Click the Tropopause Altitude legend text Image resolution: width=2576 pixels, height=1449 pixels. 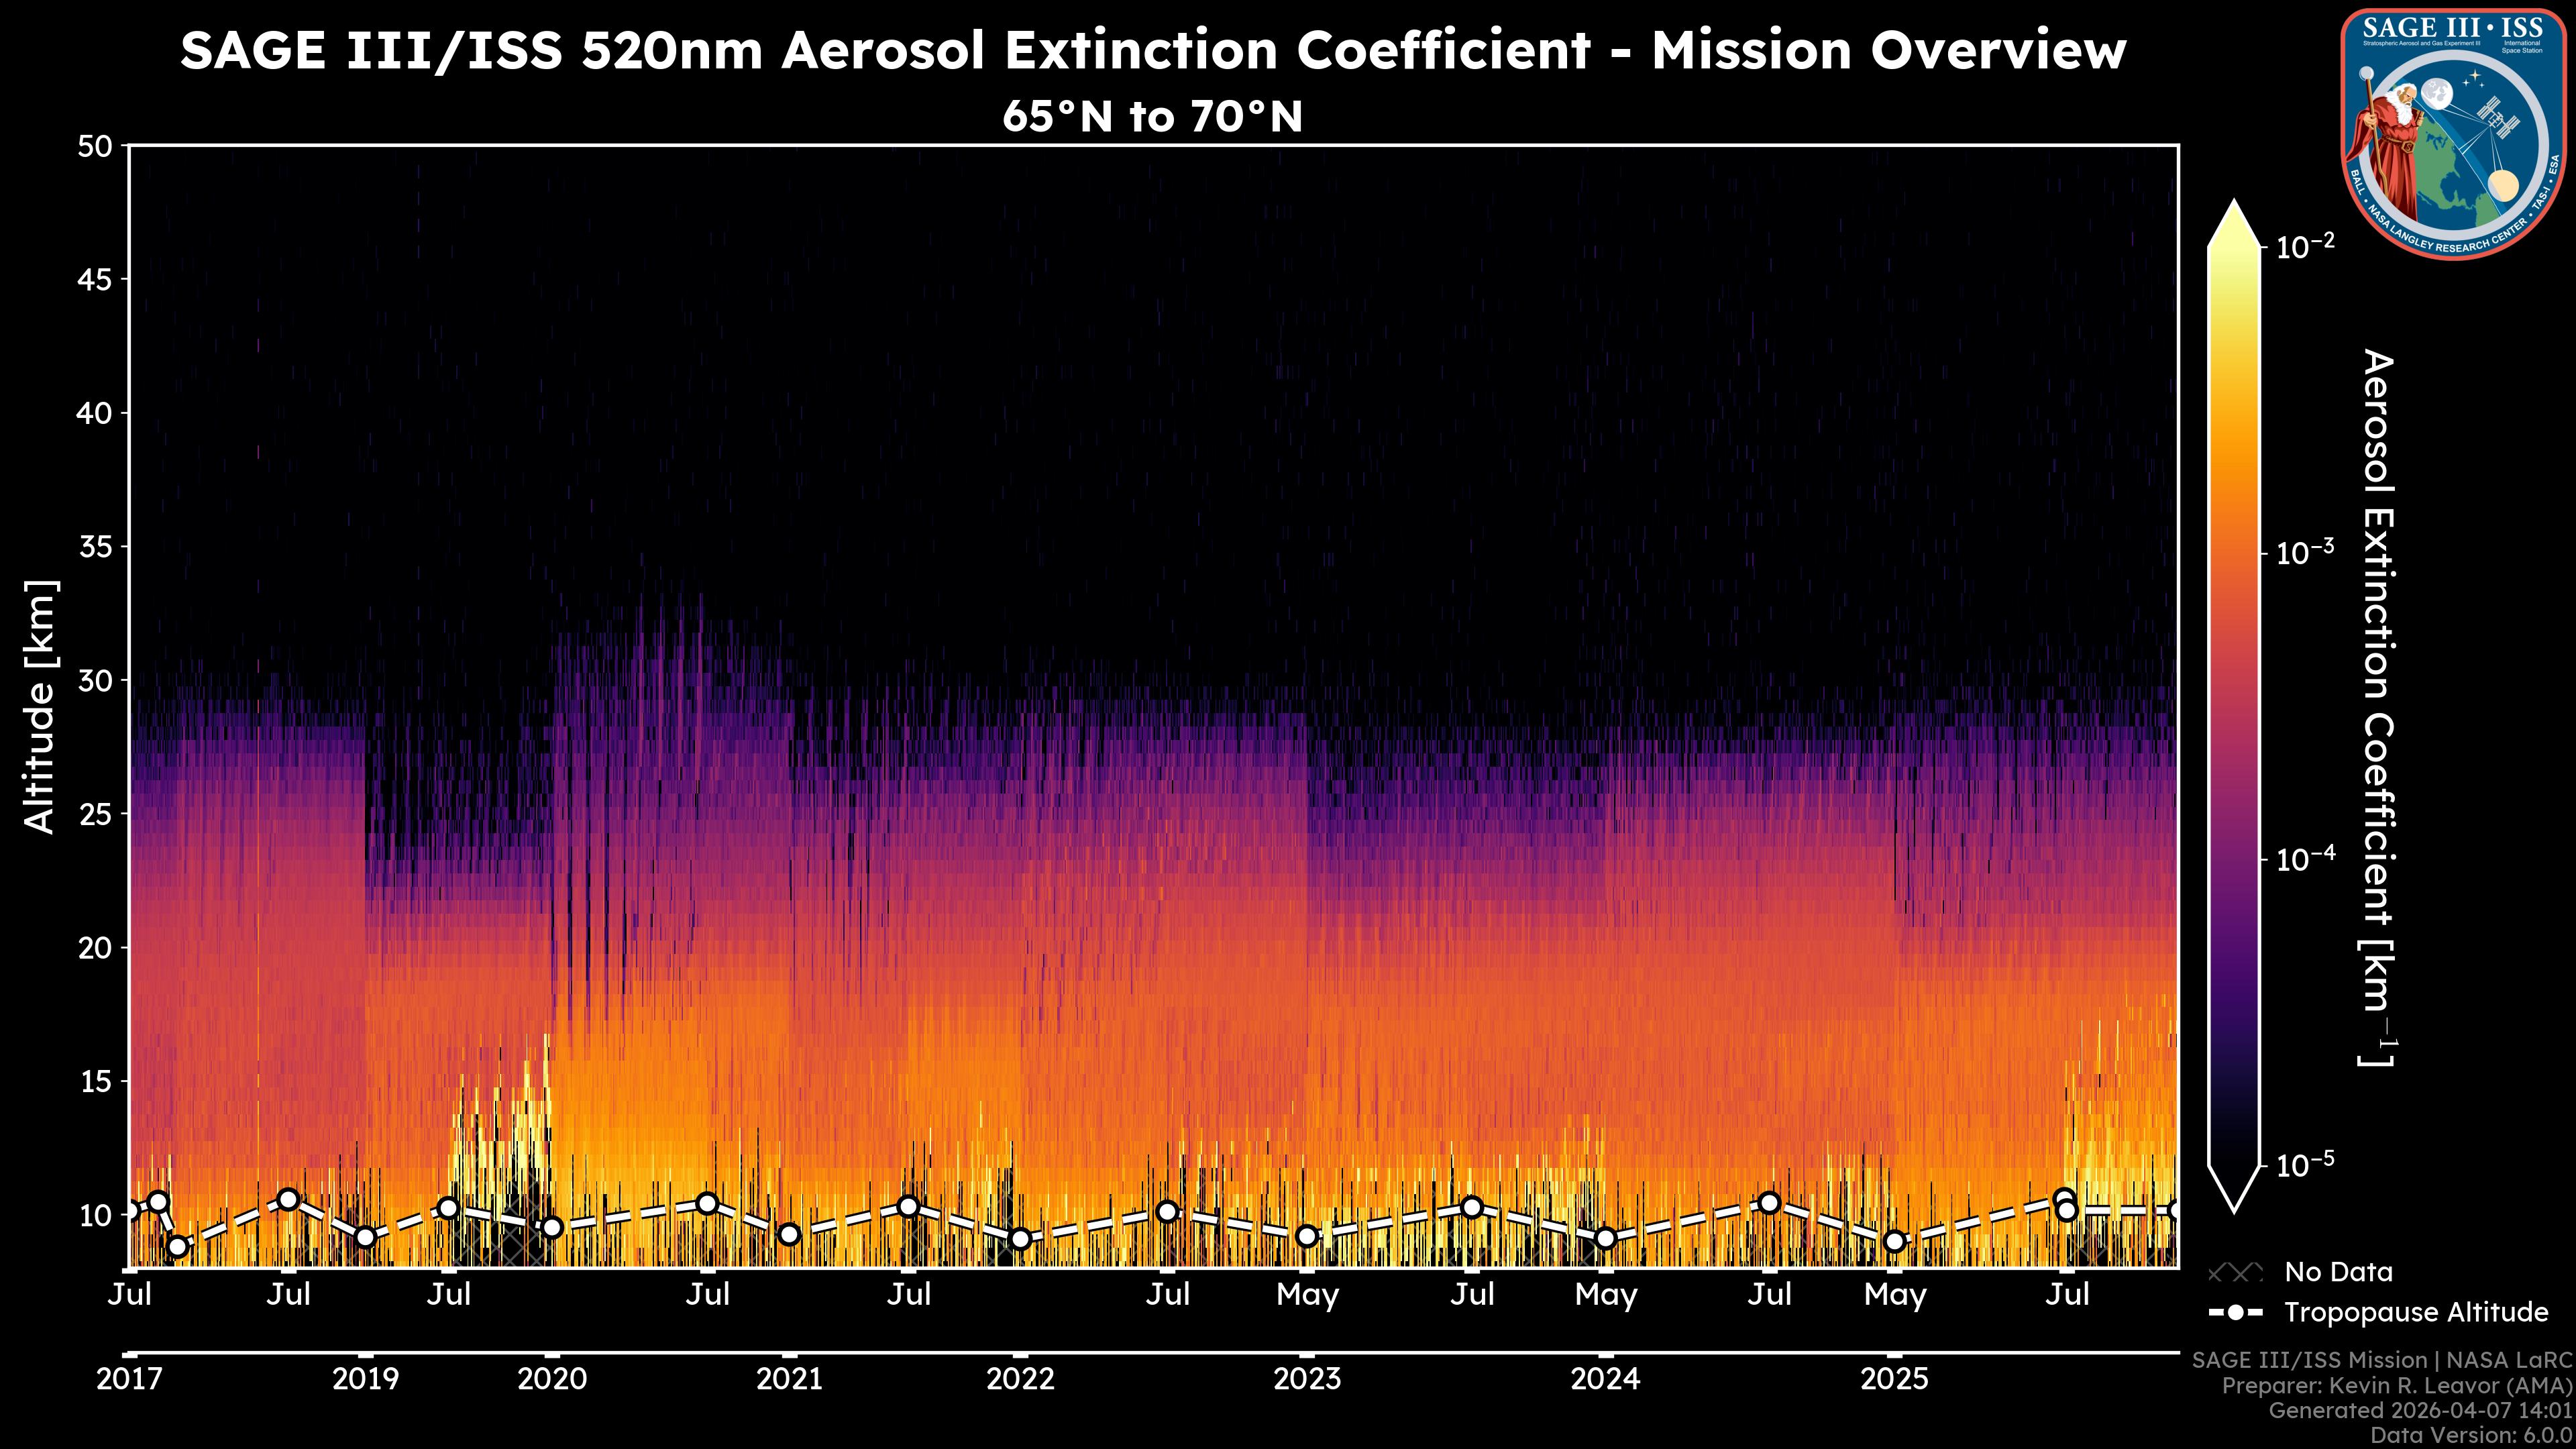(x=2416, y=1312)
